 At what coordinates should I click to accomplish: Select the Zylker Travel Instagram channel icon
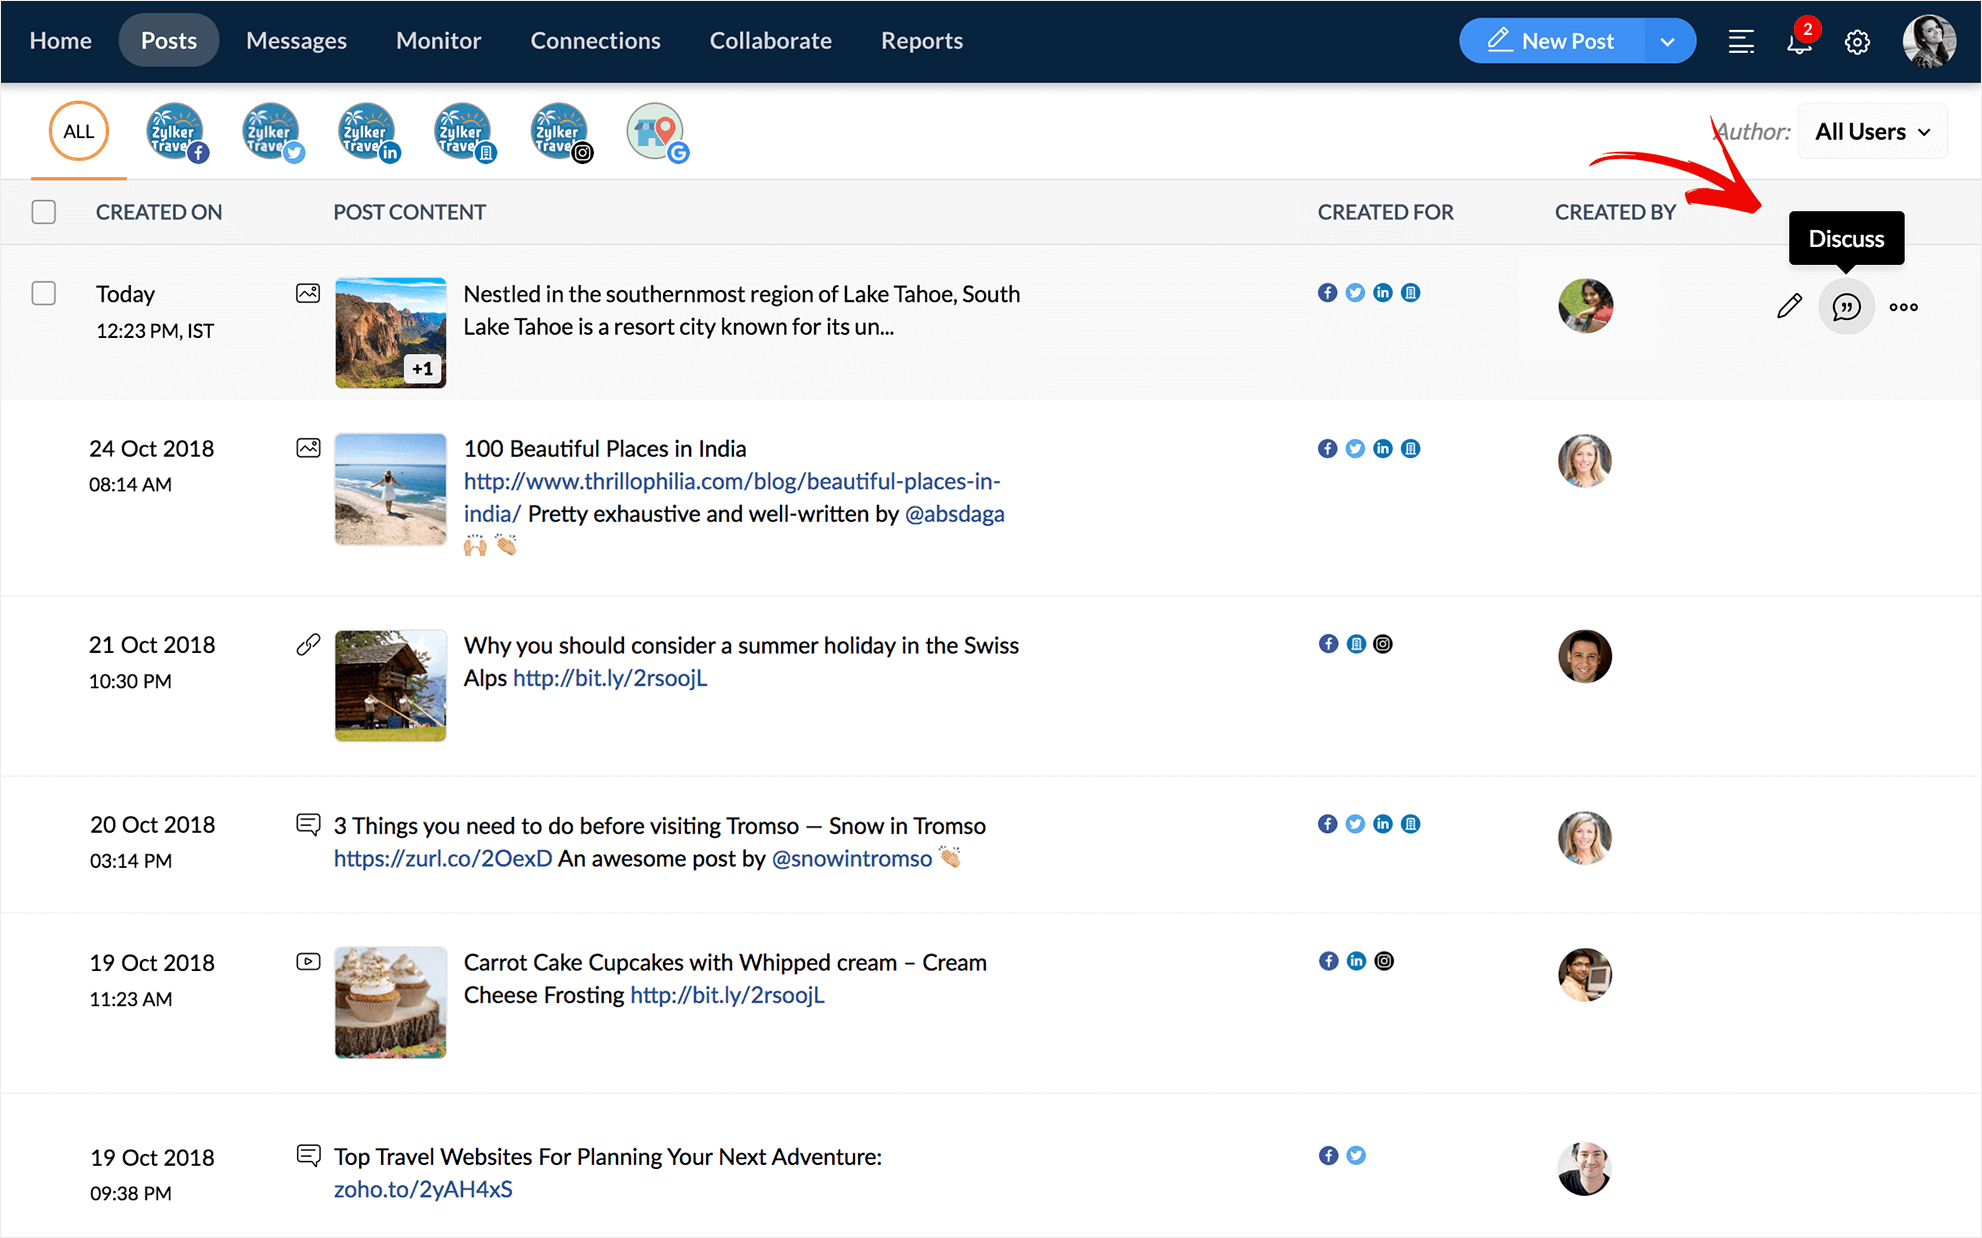pos(560,132)
